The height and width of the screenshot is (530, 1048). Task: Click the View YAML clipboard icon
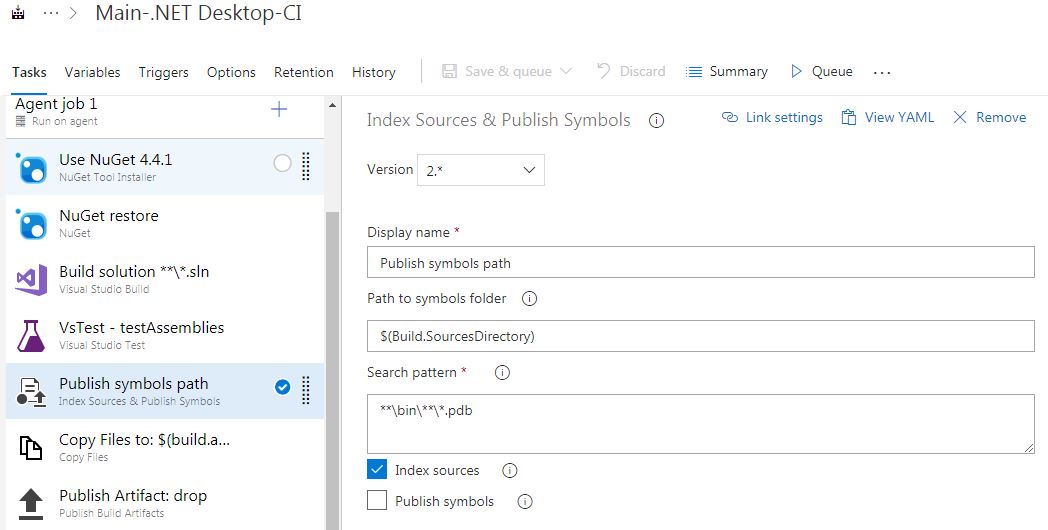pyautogui.click(x=849, y=118)
